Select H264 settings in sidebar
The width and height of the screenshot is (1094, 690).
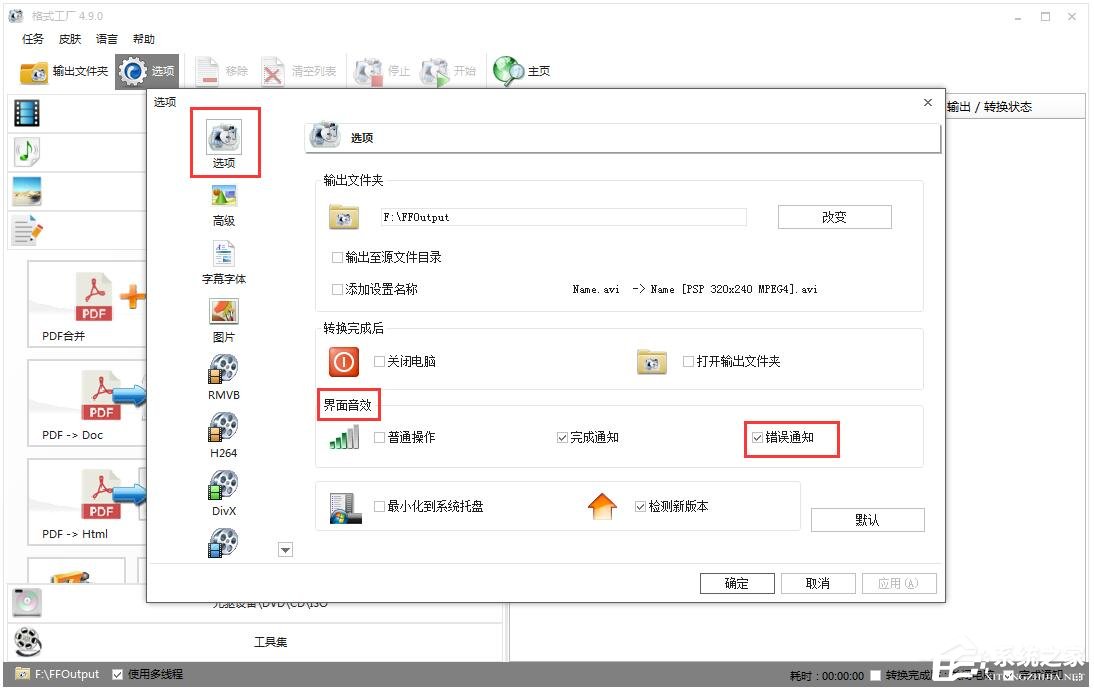224,435
